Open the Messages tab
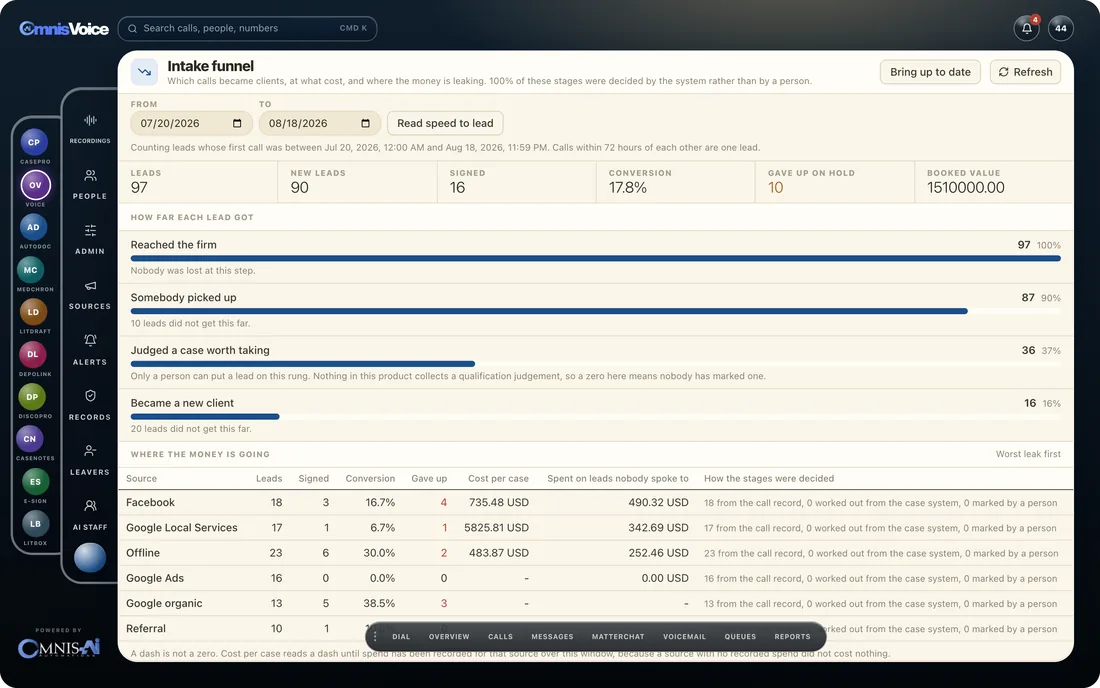1100x688 pixels. [x=552, y=637]
